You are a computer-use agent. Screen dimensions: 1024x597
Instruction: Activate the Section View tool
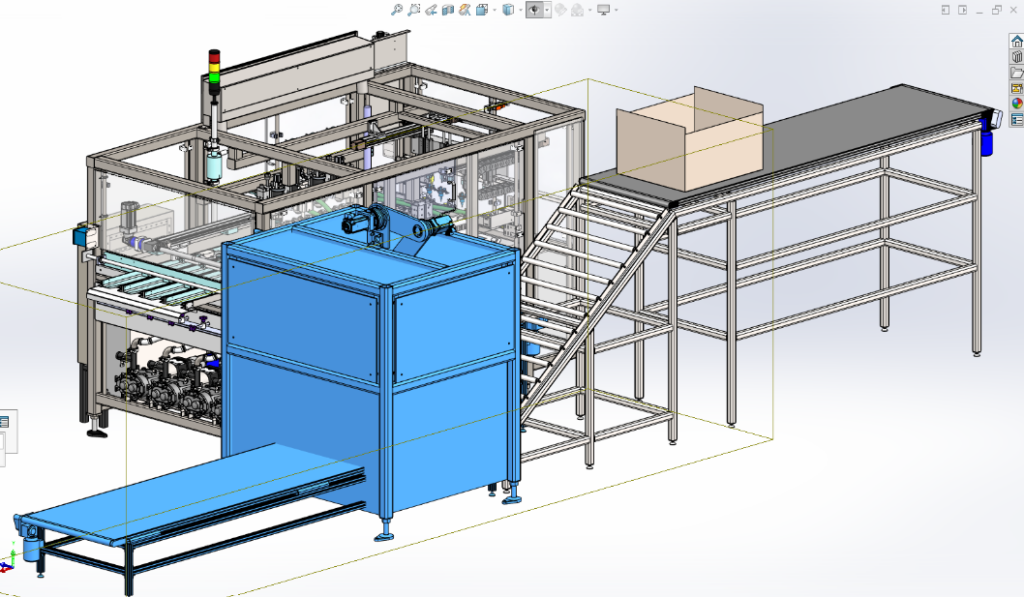[448, 10]
